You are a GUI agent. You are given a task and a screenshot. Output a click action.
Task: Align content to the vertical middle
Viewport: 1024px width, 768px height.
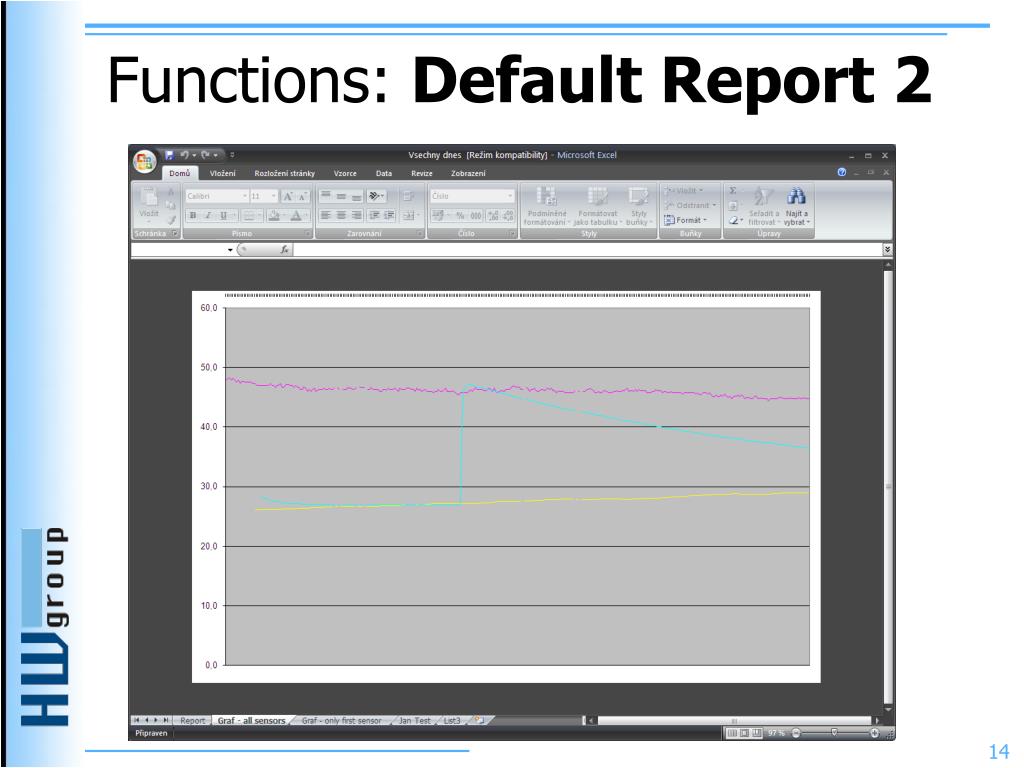coord(341,196)
